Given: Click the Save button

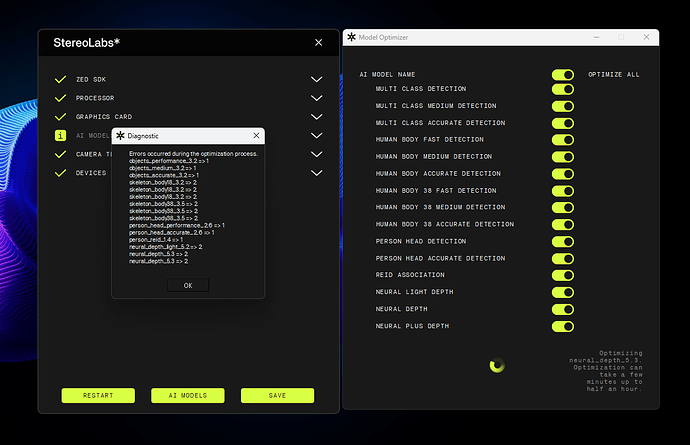Looking at the screenshot, I should (x=277, y=395).
